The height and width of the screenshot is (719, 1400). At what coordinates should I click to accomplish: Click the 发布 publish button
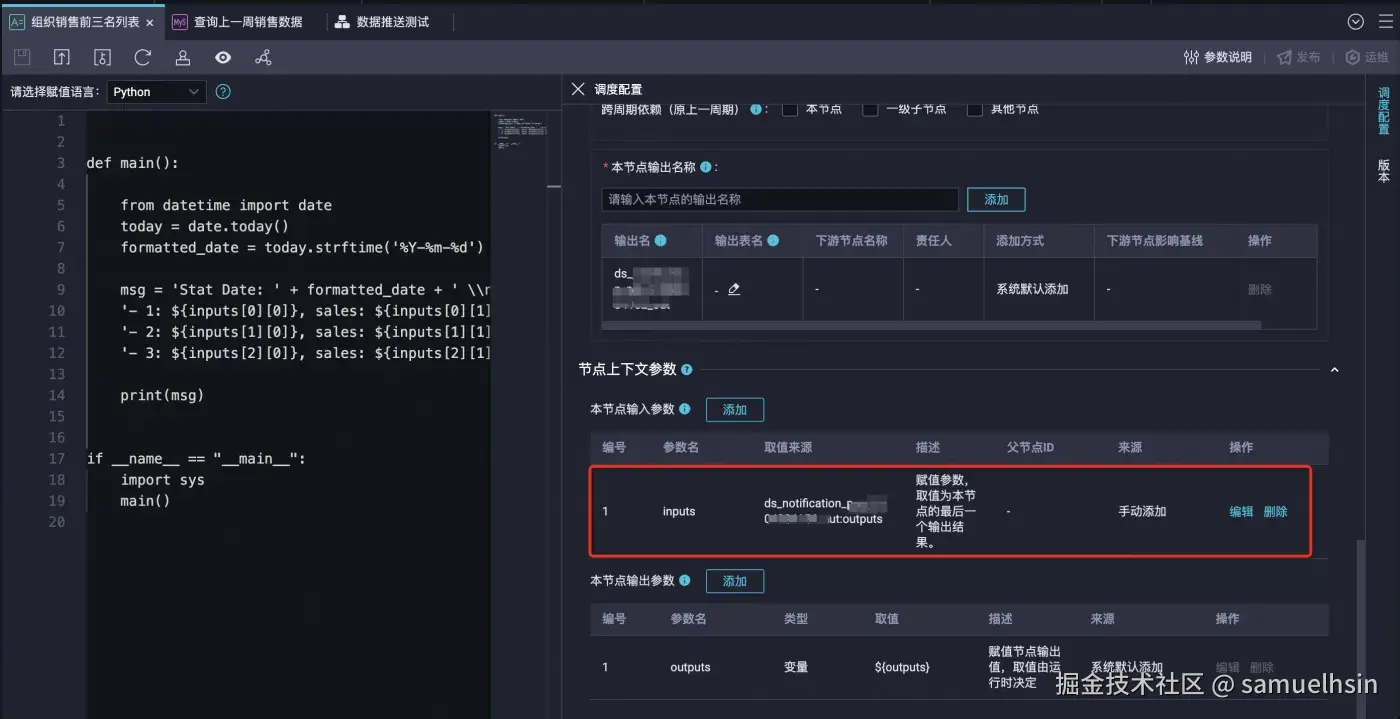click(x=1298, y=58)
